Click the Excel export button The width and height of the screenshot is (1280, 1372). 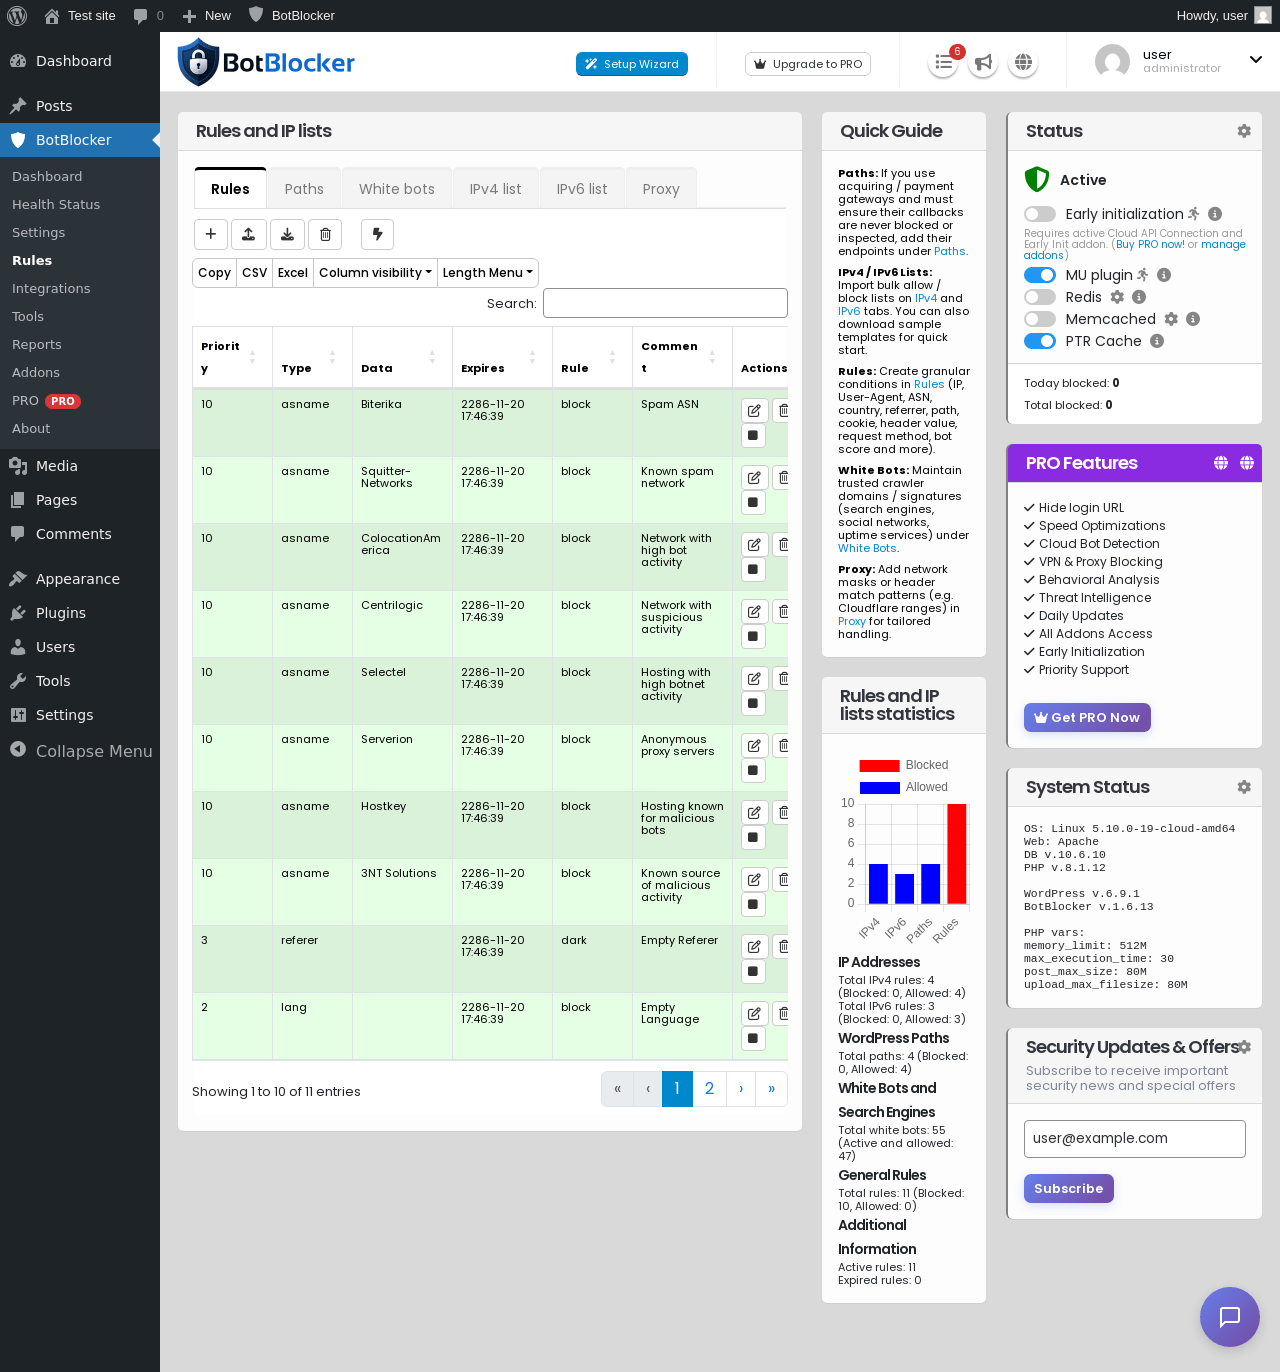coord(293,273)
